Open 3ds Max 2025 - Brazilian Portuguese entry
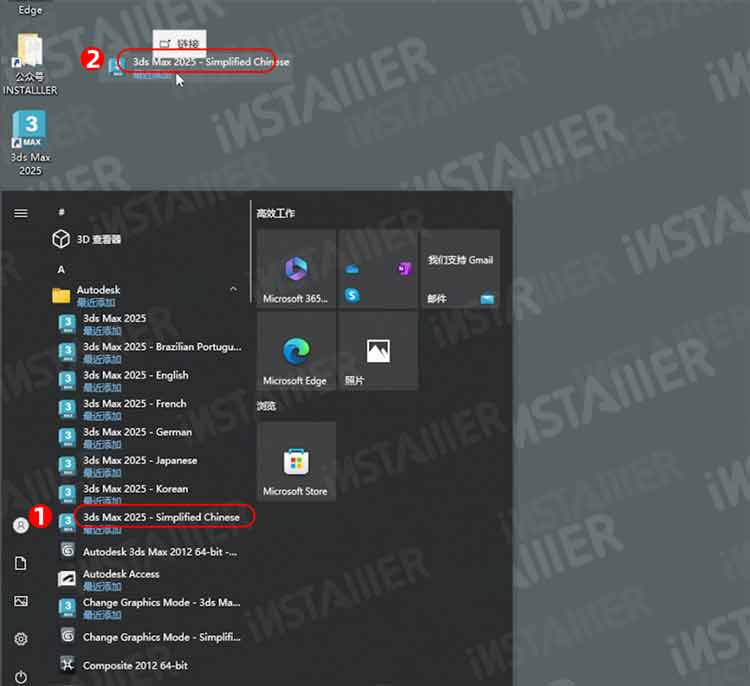This screenshot has height=686, width=750. click(149, 352)
